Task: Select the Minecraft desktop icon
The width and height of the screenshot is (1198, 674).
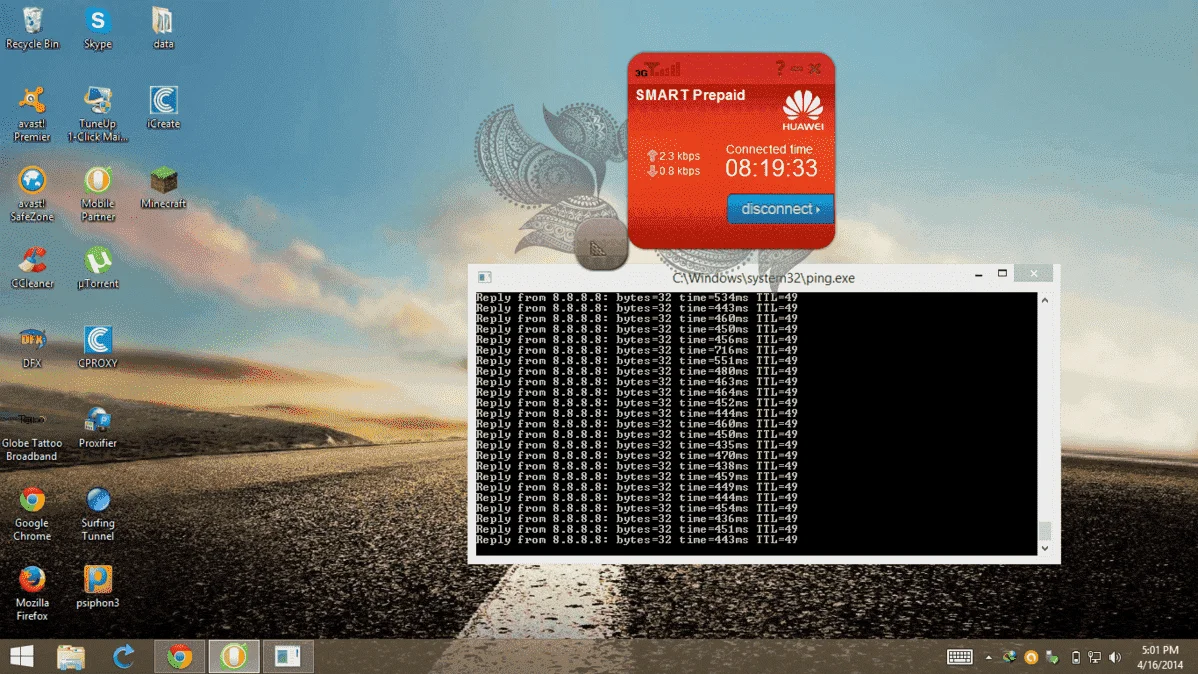Action: click(x=163, y=187)
